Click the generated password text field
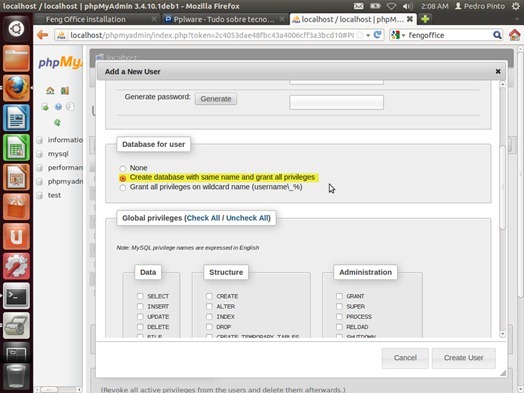This screenshot has width=524, height=393. (x=337, y=102)
